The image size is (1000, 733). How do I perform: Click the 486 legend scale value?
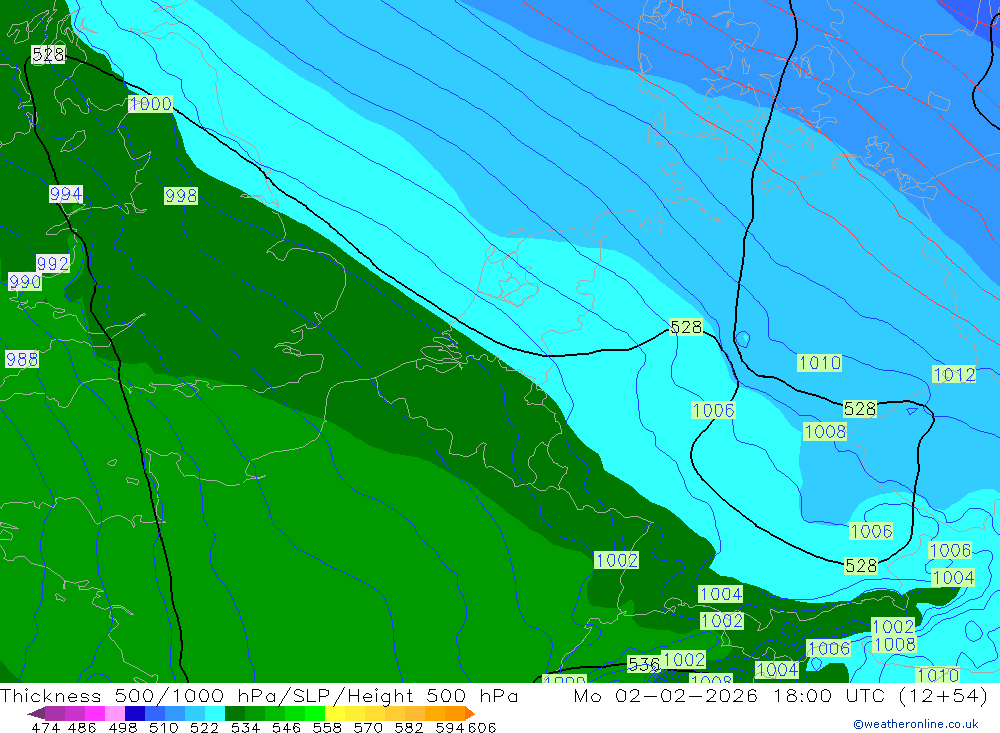click(x=82, y=727)
